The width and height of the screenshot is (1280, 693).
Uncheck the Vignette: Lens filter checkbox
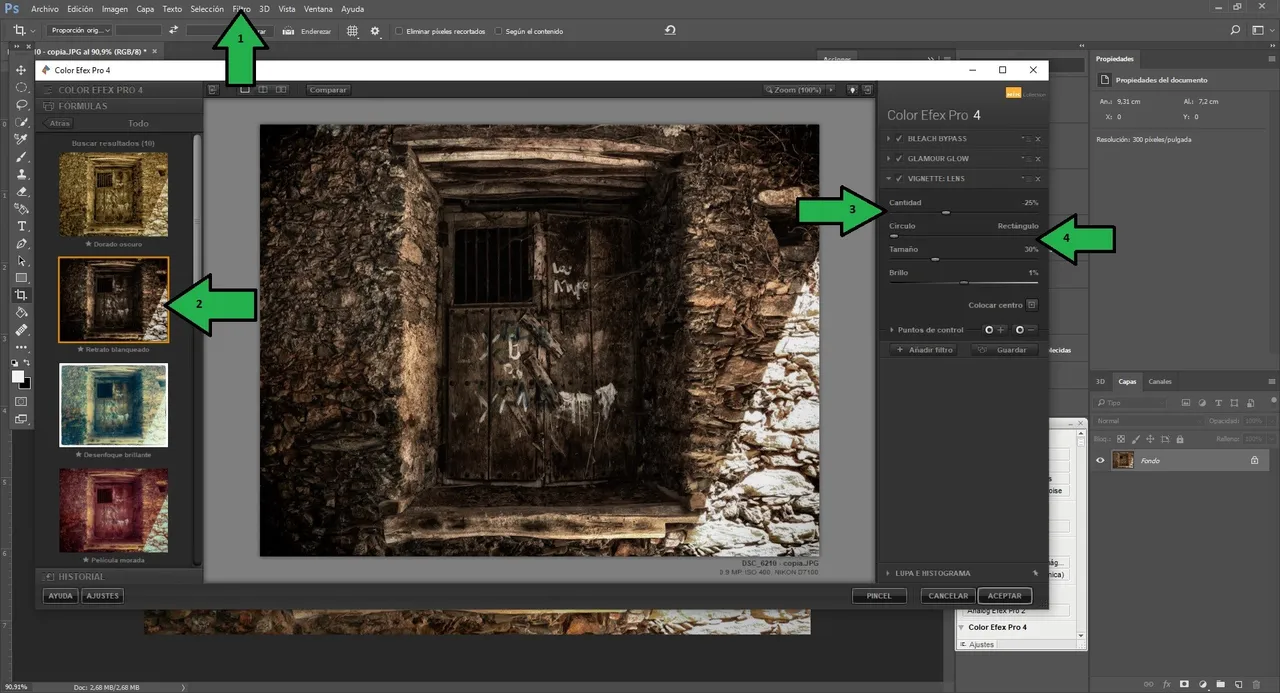(x=899, y=179)
